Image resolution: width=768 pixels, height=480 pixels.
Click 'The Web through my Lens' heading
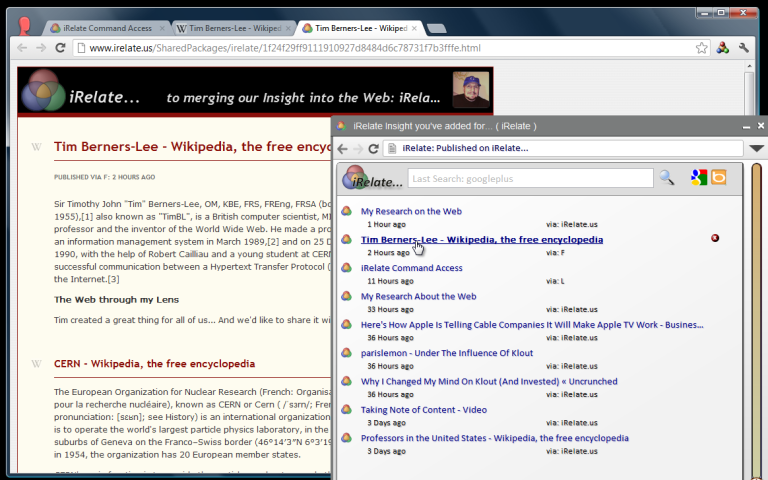click(x=117, y=300)
